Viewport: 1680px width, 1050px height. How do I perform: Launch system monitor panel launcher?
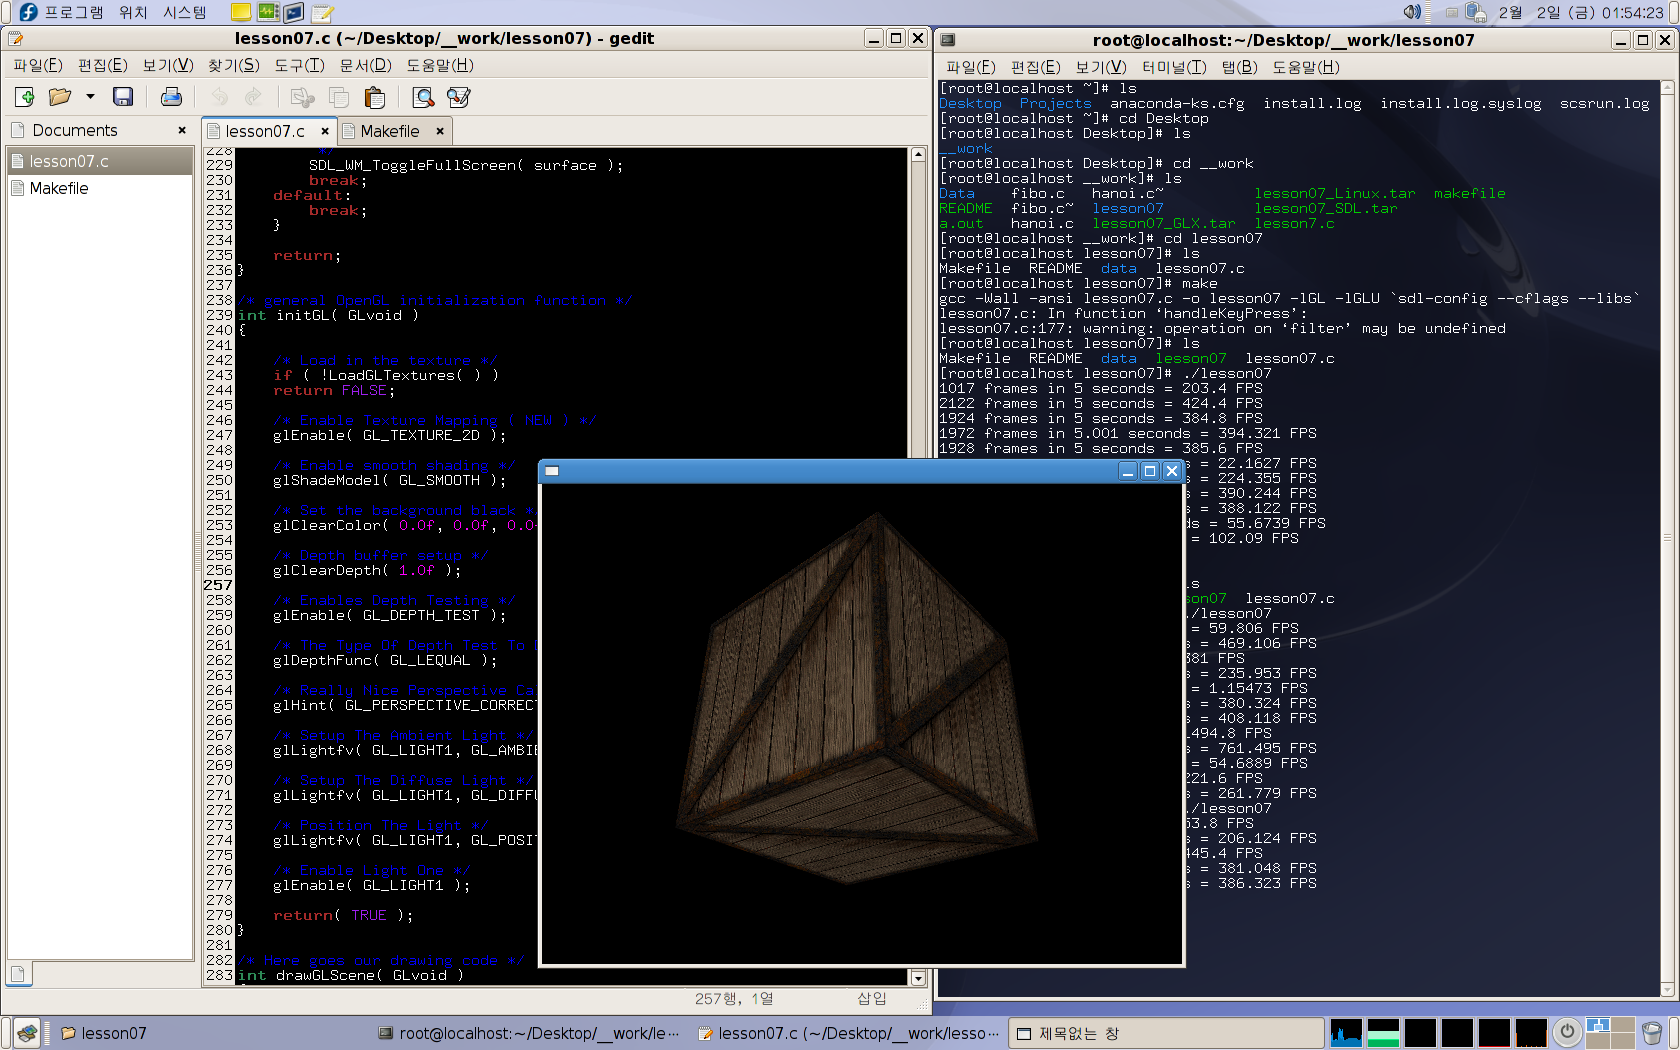click(x=268, y=12)
